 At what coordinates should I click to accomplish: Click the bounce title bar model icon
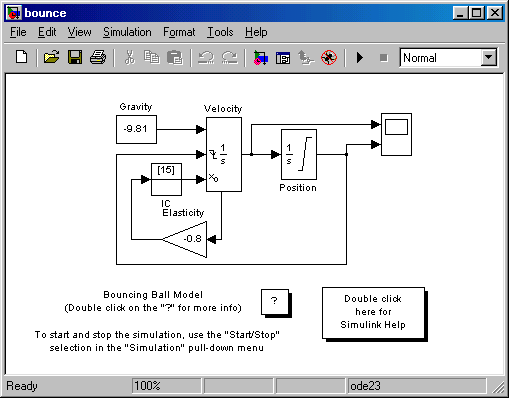(14, 13)
